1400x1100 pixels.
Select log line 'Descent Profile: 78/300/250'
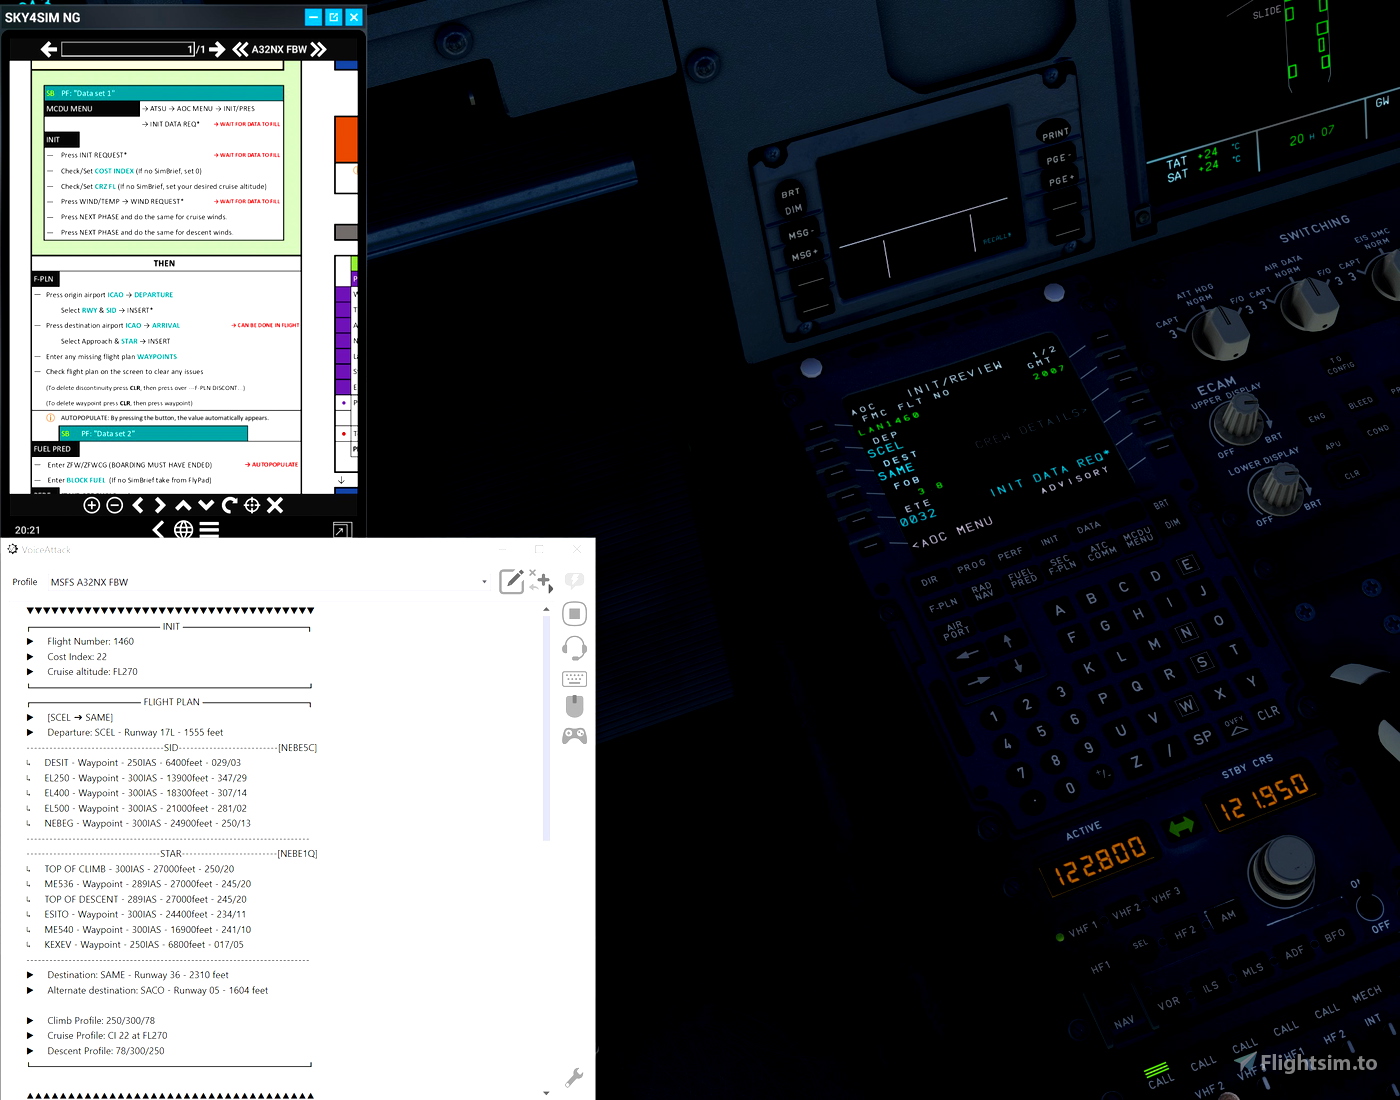(x=106, y=1051)
